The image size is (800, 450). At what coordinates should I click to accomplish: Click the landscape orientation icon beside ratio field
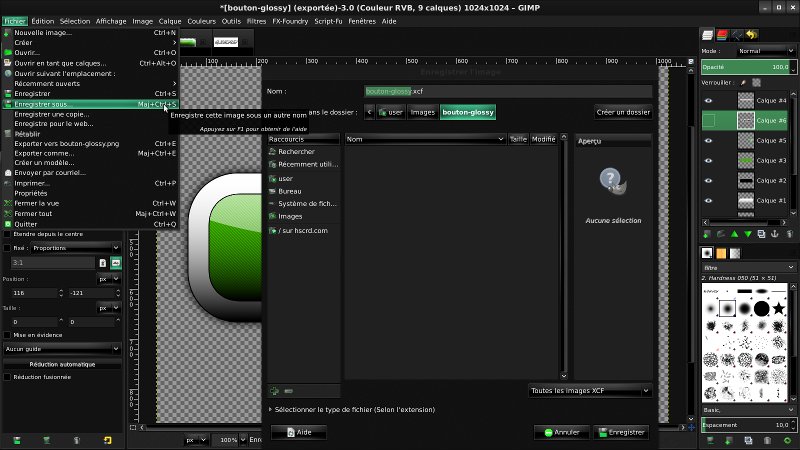point(116,263)
